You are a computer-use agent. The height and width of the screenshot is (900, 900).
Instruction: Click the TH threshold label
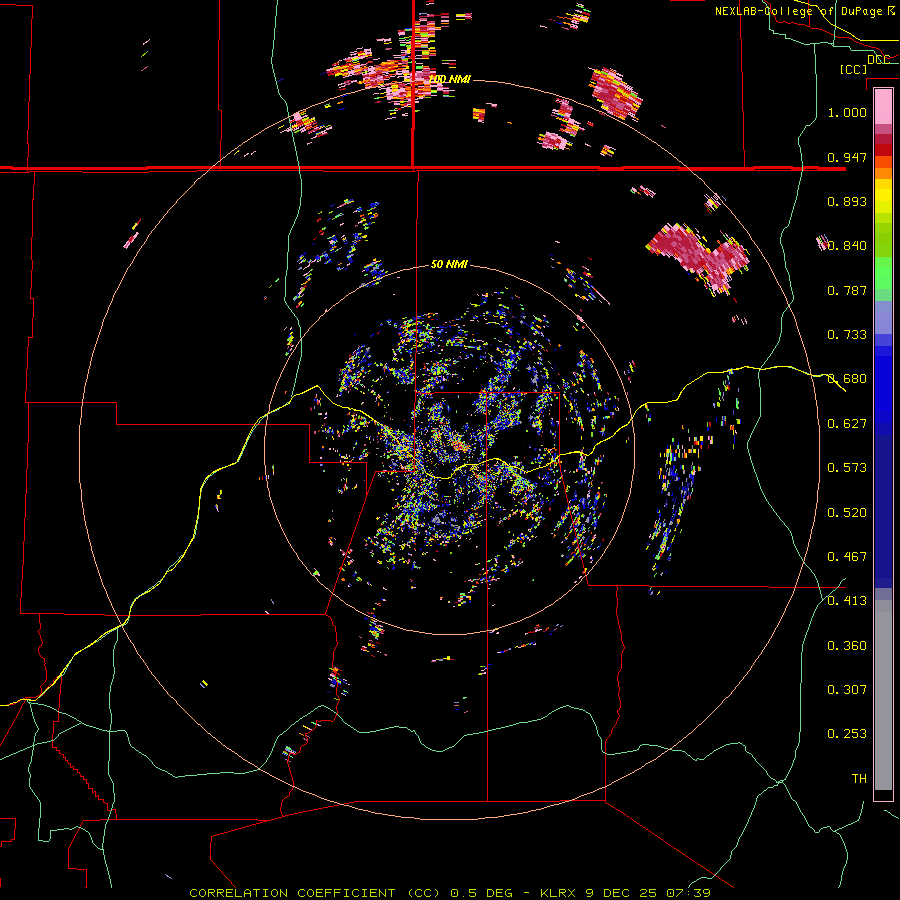point(859,779)
